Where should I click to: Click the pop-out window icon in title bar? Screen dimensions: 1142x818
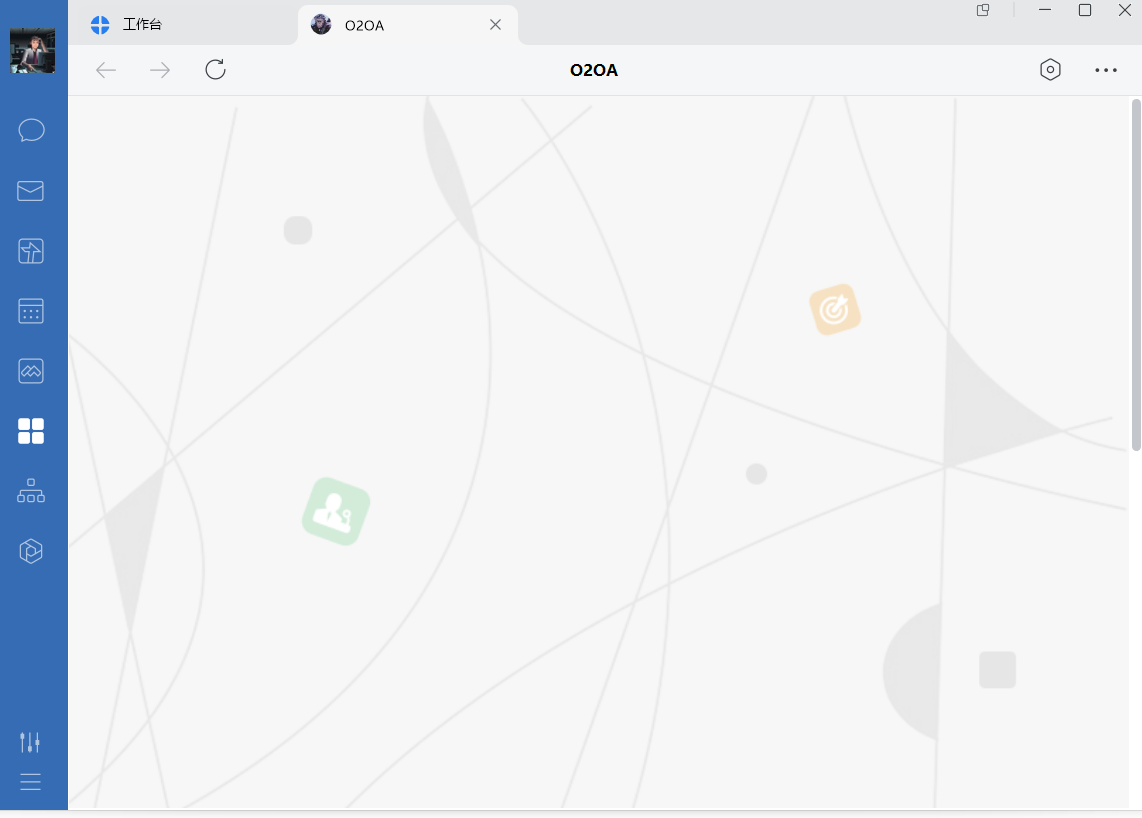pos(983,10)
